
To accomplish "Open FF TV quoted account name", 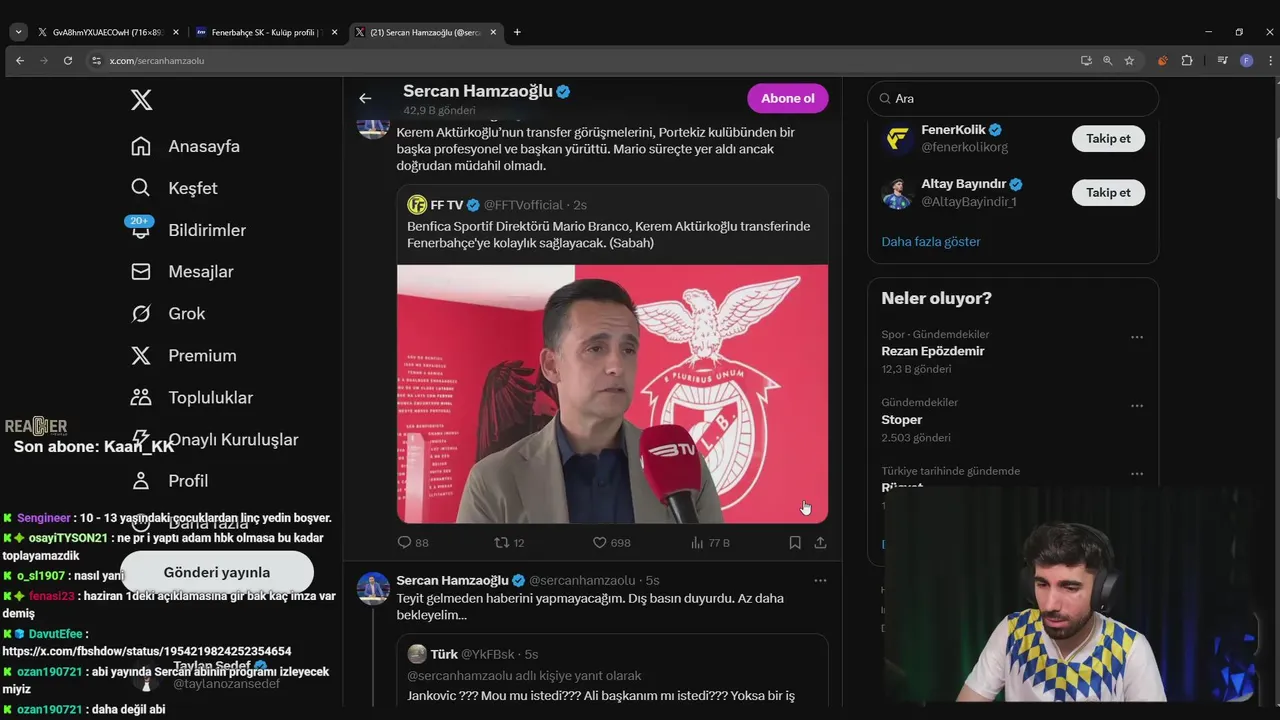I will click(447, 205).
